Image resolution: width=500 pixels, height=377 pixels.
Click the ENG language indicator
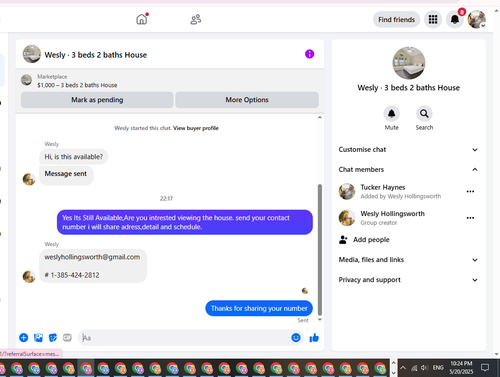point(438,368)
